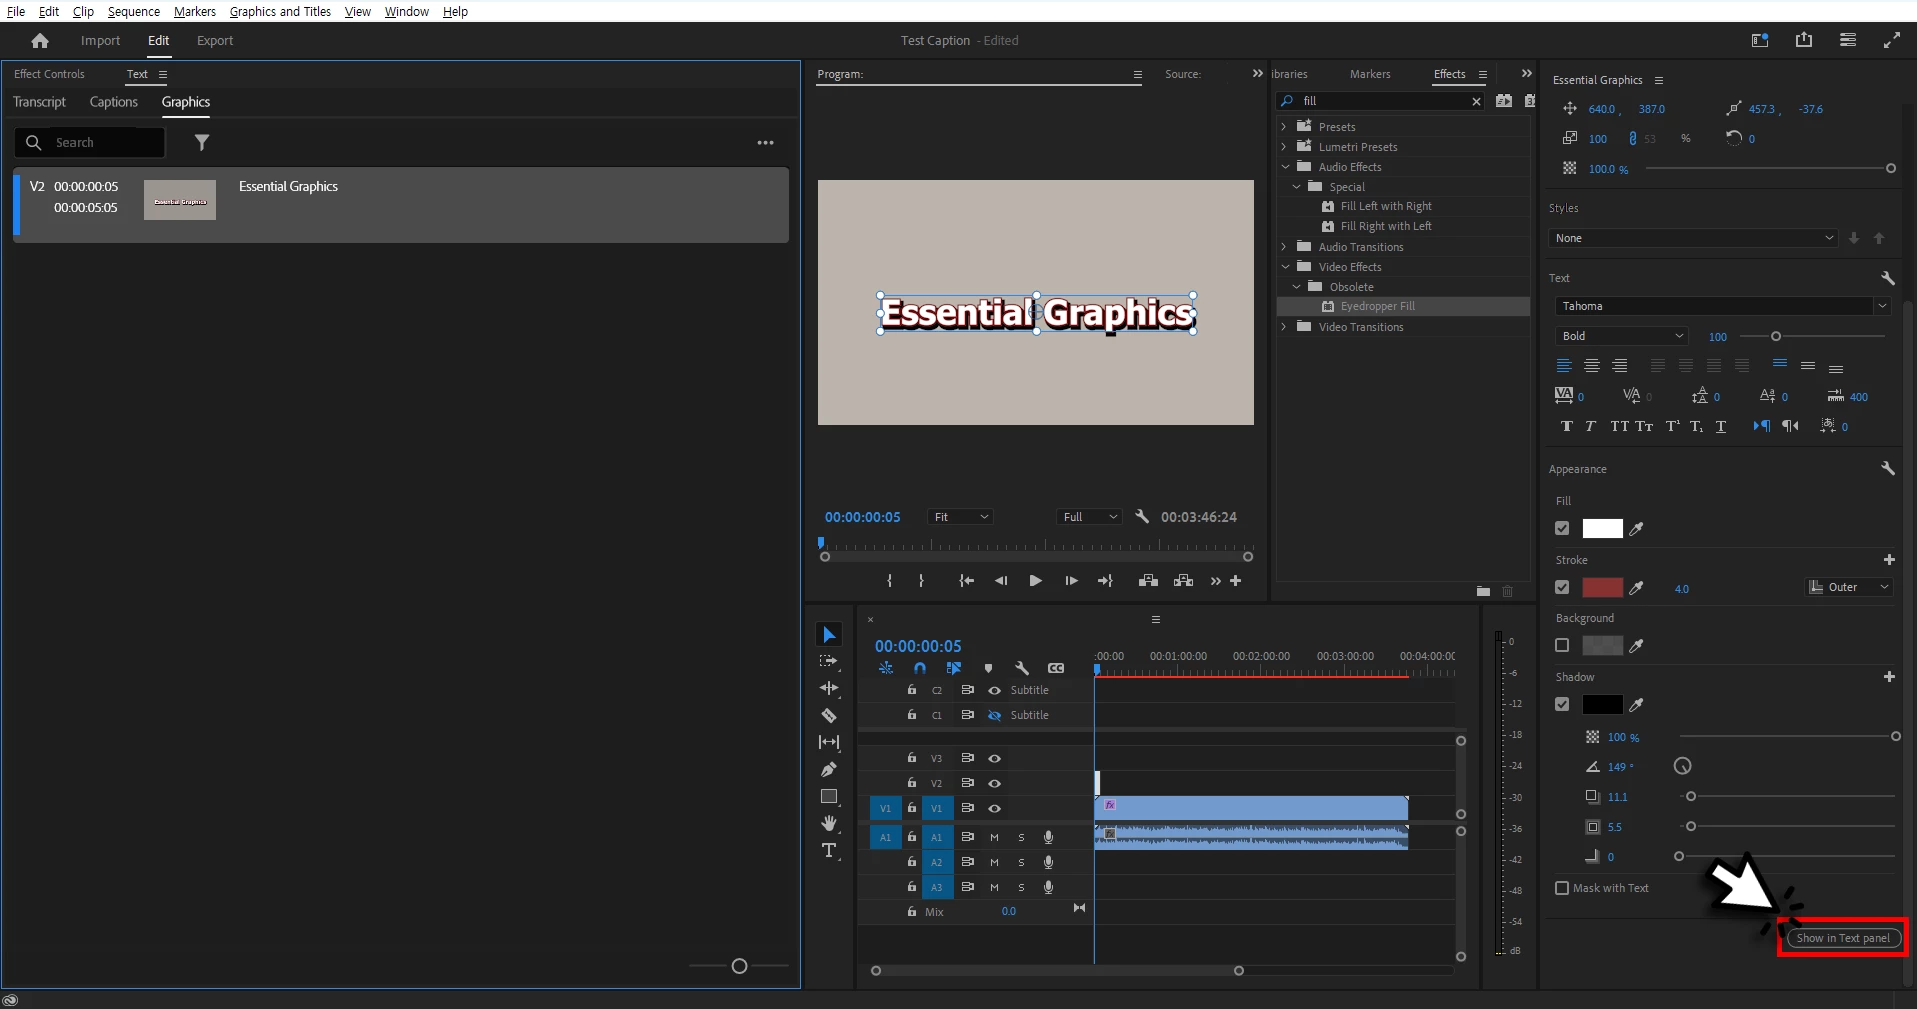Create new custom bin in Effects panel
The image size is (1917, 1009).
click(1483, 591)
